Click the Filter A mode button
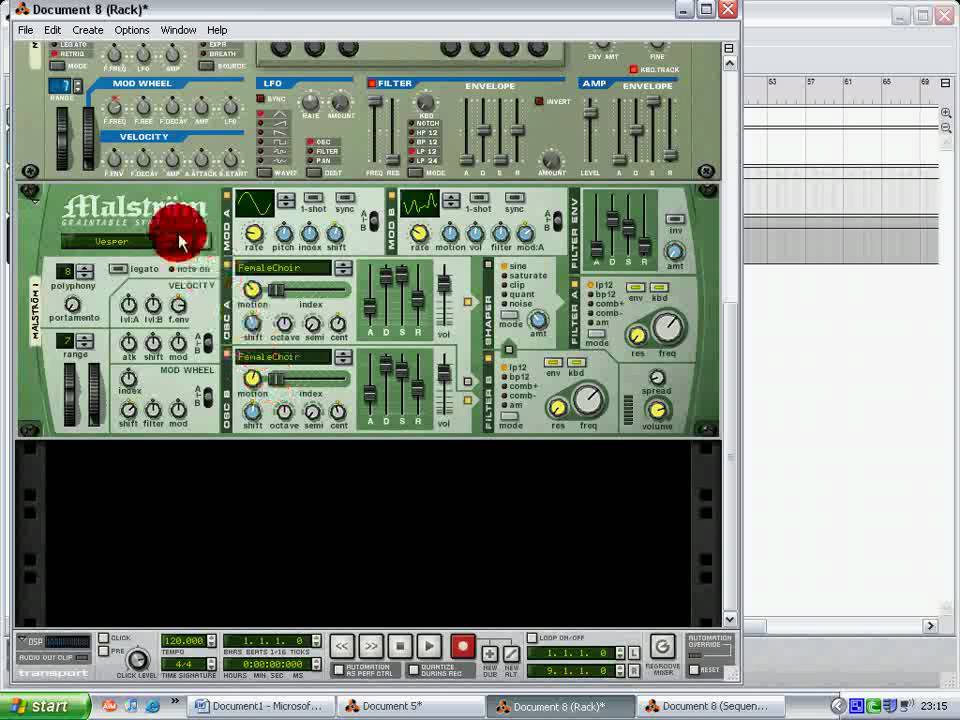Screen dimensions: 960x720 point(596,334)
